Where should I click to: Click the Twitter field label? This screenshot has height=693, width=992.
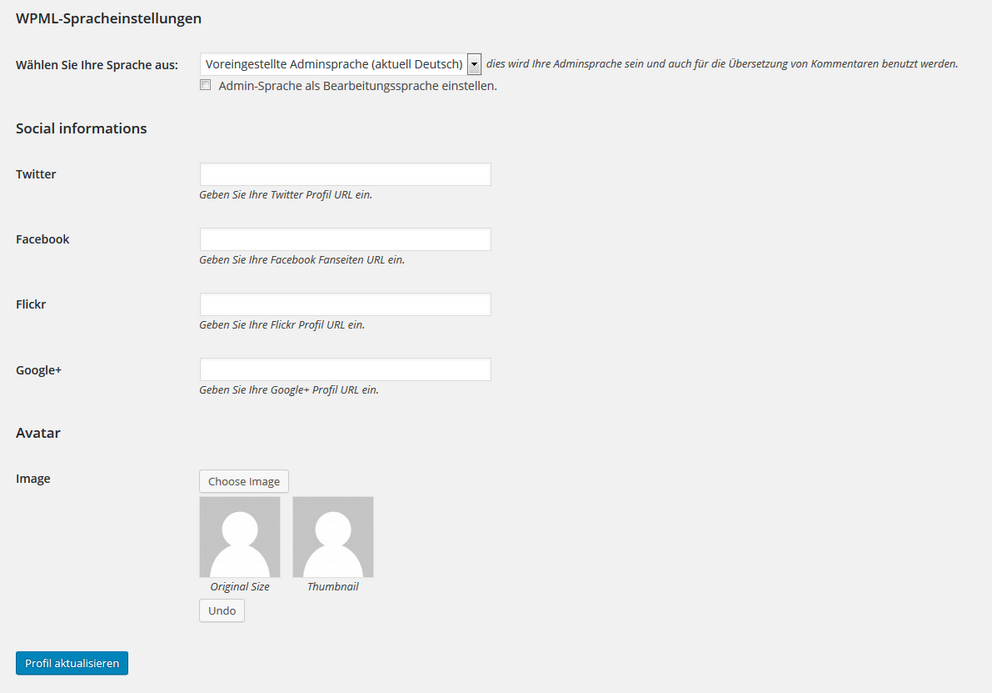[x=36, y=174]
